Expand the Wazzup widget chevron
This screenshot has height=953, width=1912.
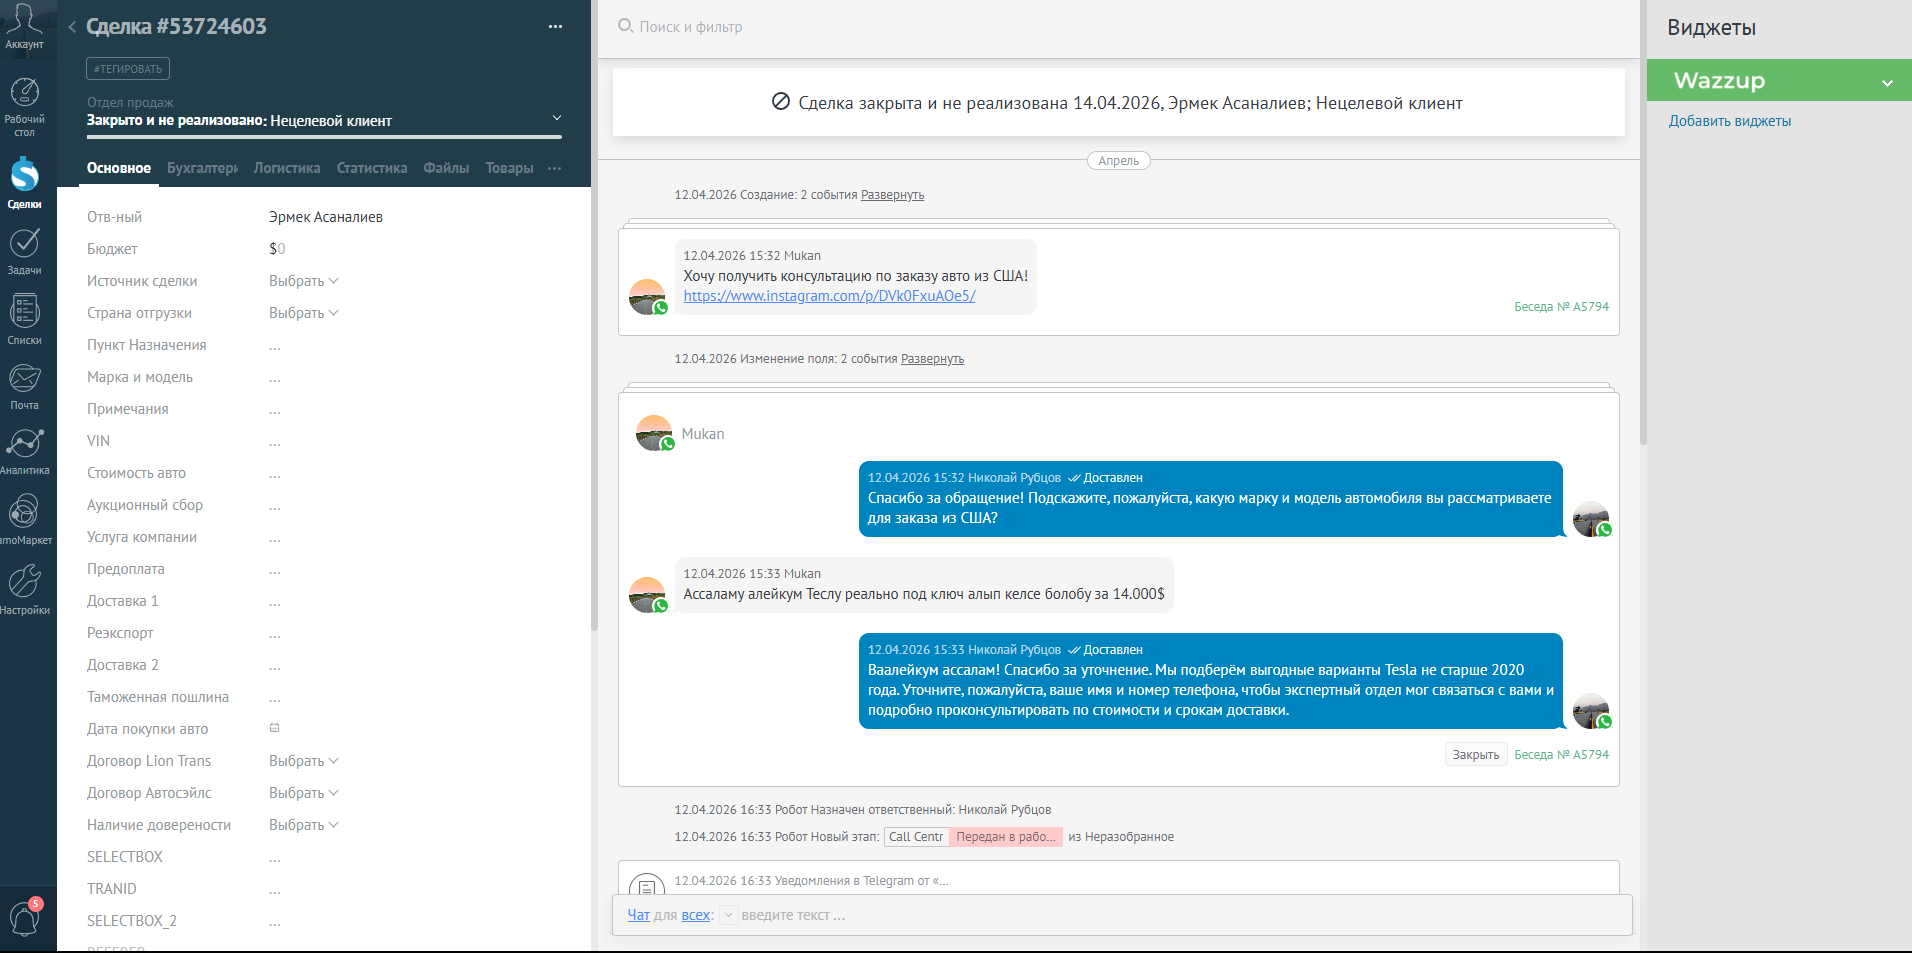coord(1887,82)
